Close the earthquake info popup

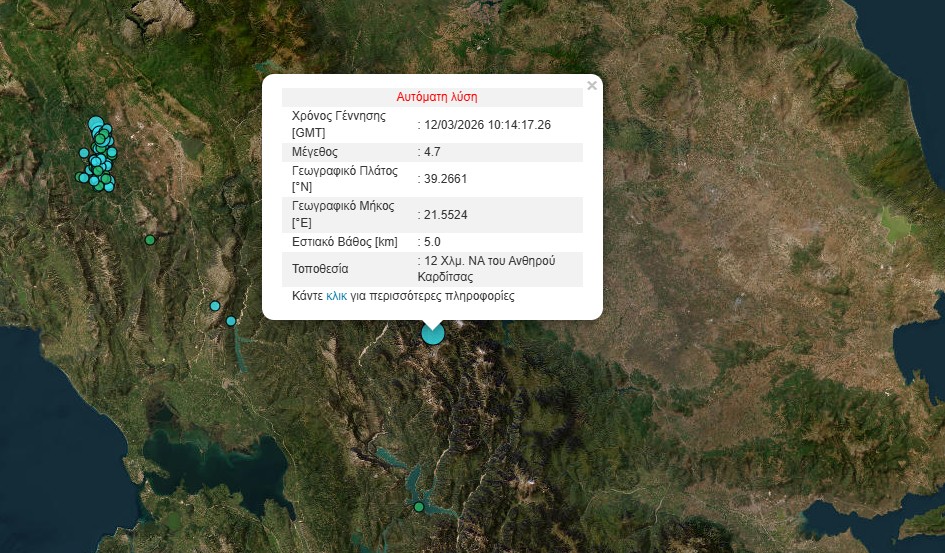click(x=592, y=86)
